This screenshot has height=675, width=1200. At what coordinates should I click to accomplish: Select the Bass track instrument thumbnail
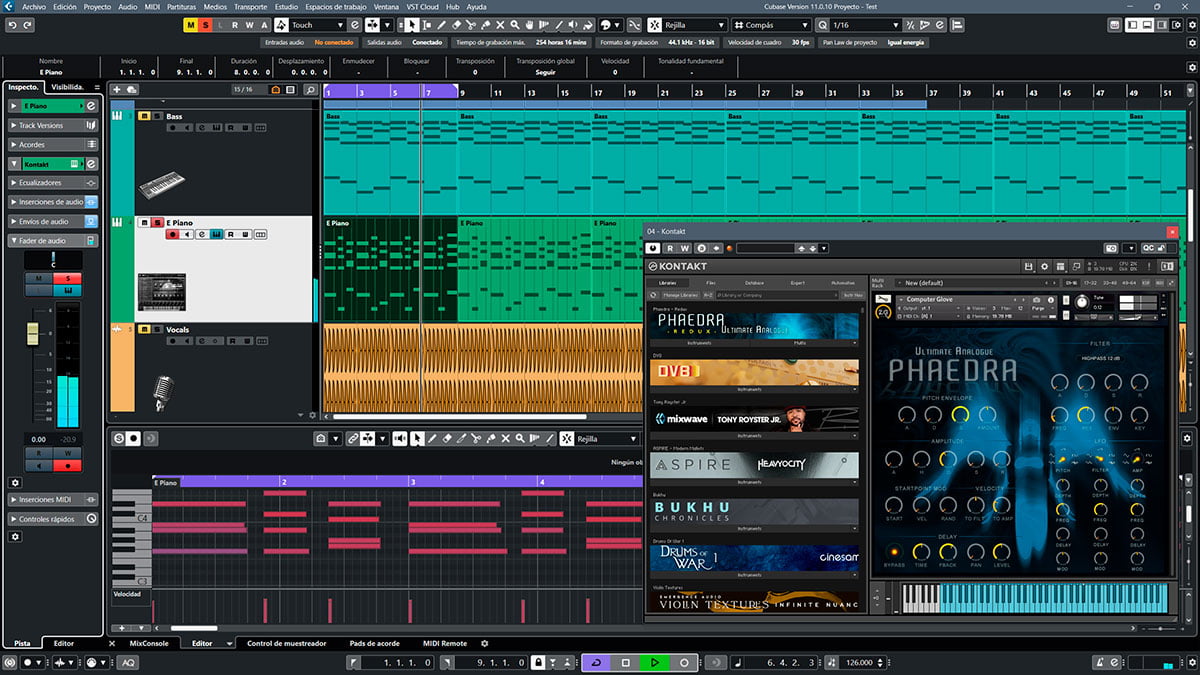click(x=162, y=186)
